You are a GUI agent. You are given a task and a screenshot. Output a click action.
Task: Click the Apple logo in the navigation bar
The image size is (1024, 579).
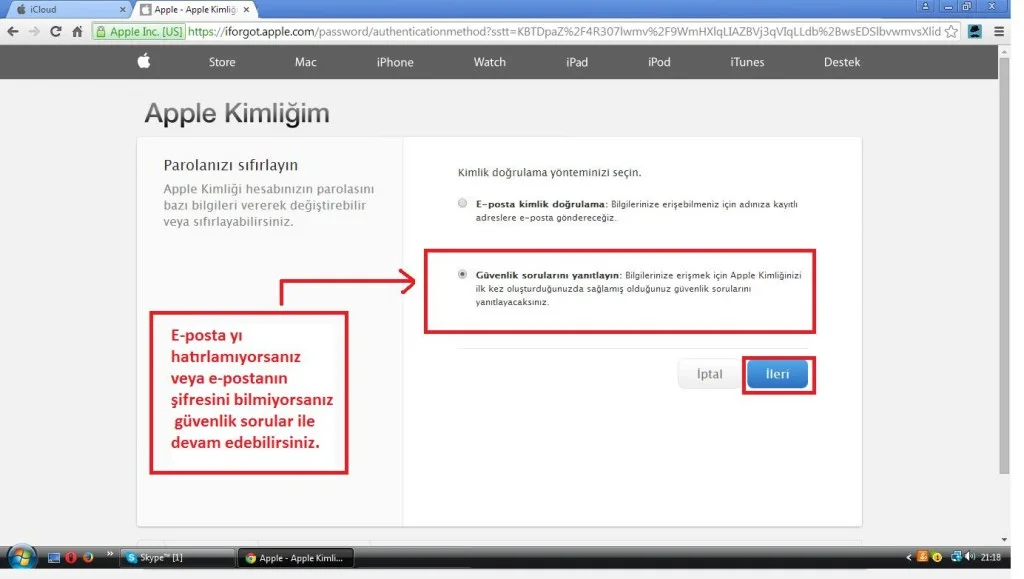[x=144, y=61]
